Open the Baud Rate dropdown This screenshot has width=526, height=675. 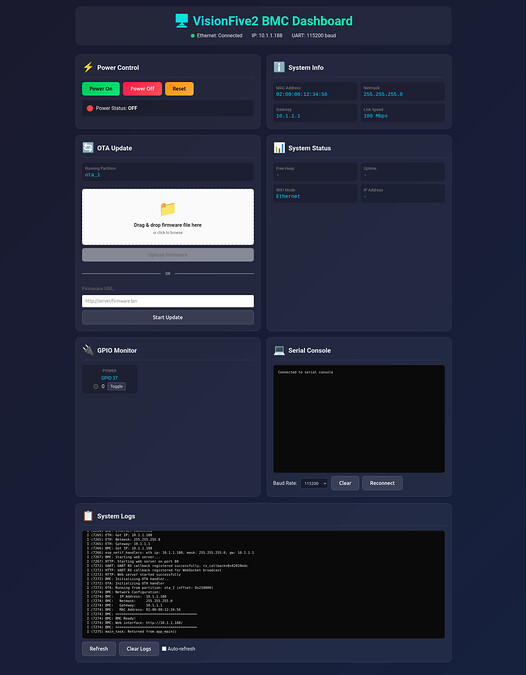(x=314, y=483)
